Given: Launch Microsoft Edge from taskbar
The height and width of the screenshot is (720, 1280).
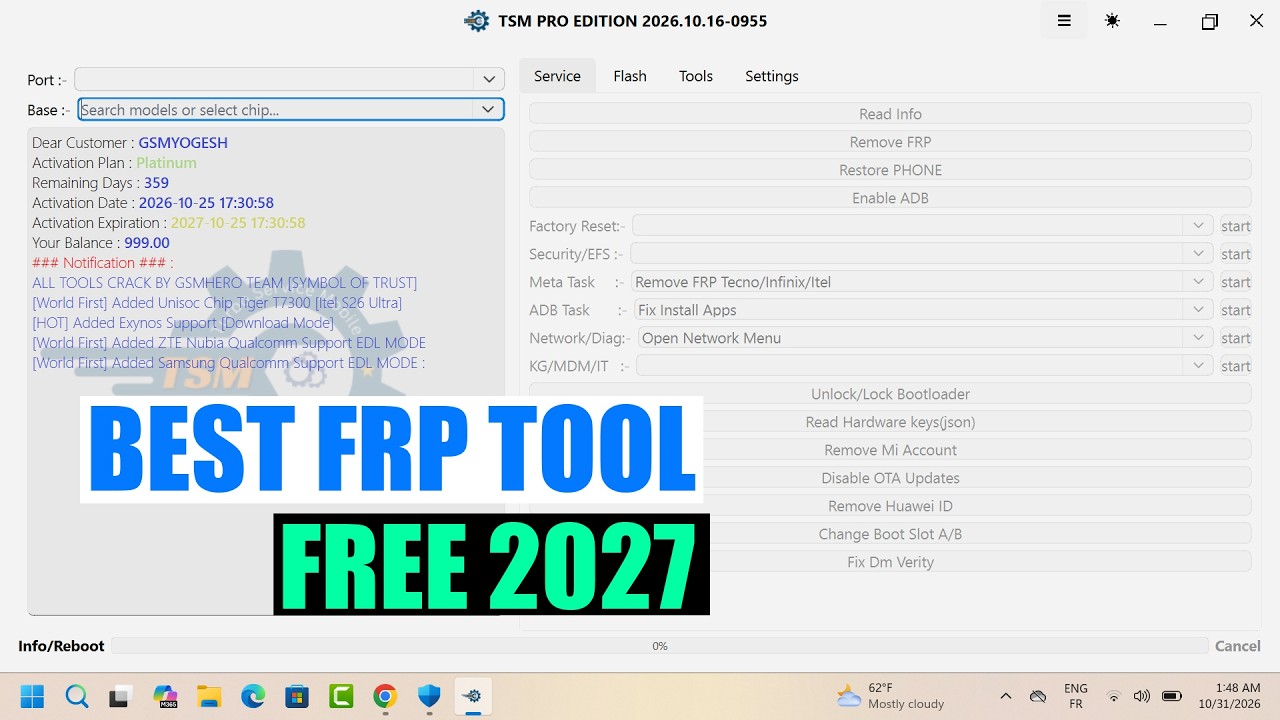Looking at the screenshot, I should 253,696.
